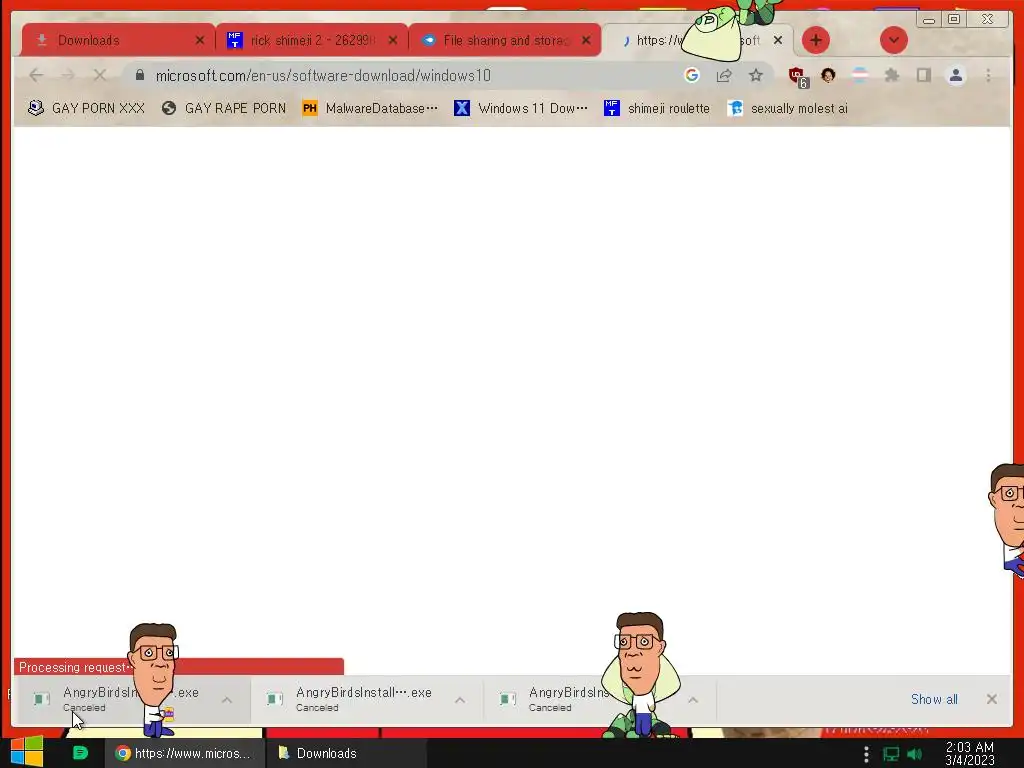Close the rick shimeji 2 tab

[x=392, y=40]
